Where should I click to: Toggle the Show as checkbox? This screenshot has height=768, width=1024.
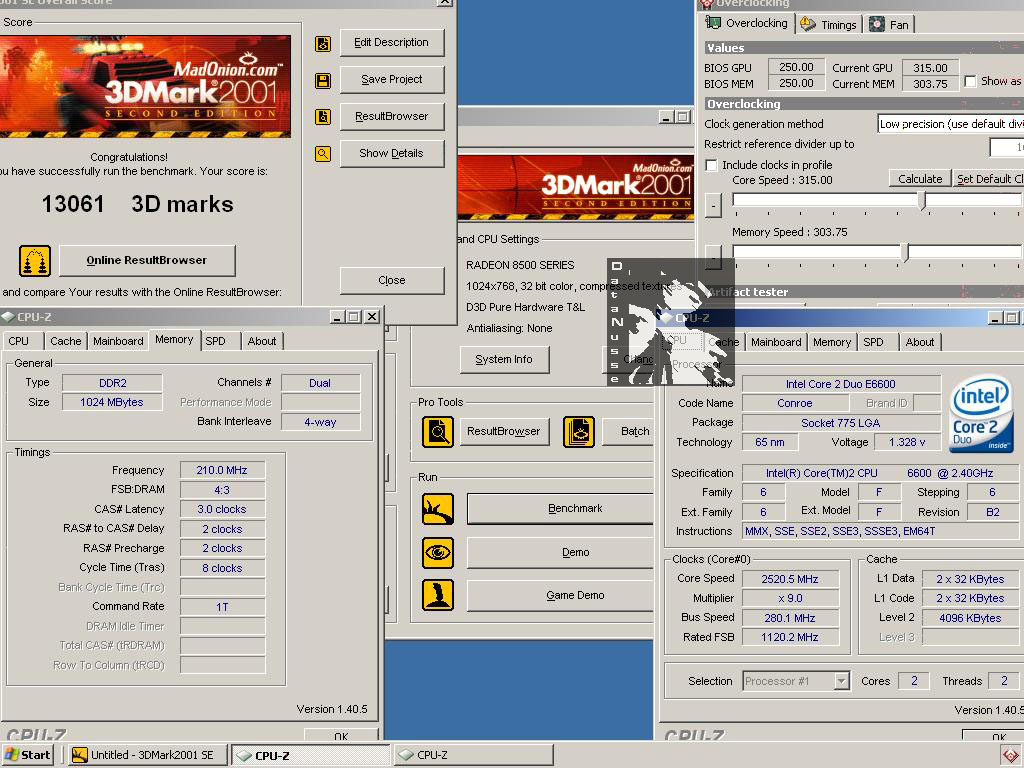click(x=970, y=81)
